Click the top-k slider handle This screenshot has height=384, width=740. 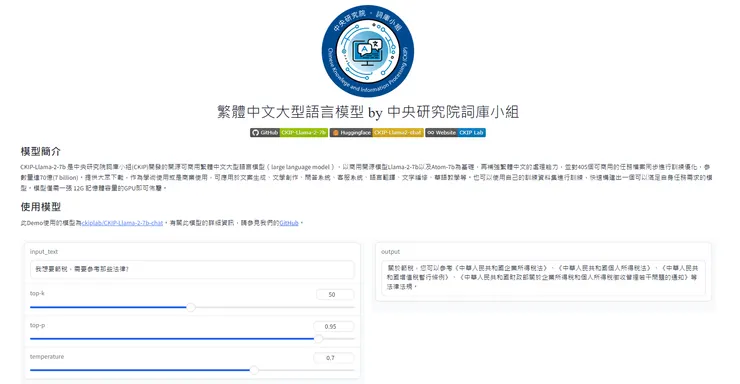[x=191, y=307]
